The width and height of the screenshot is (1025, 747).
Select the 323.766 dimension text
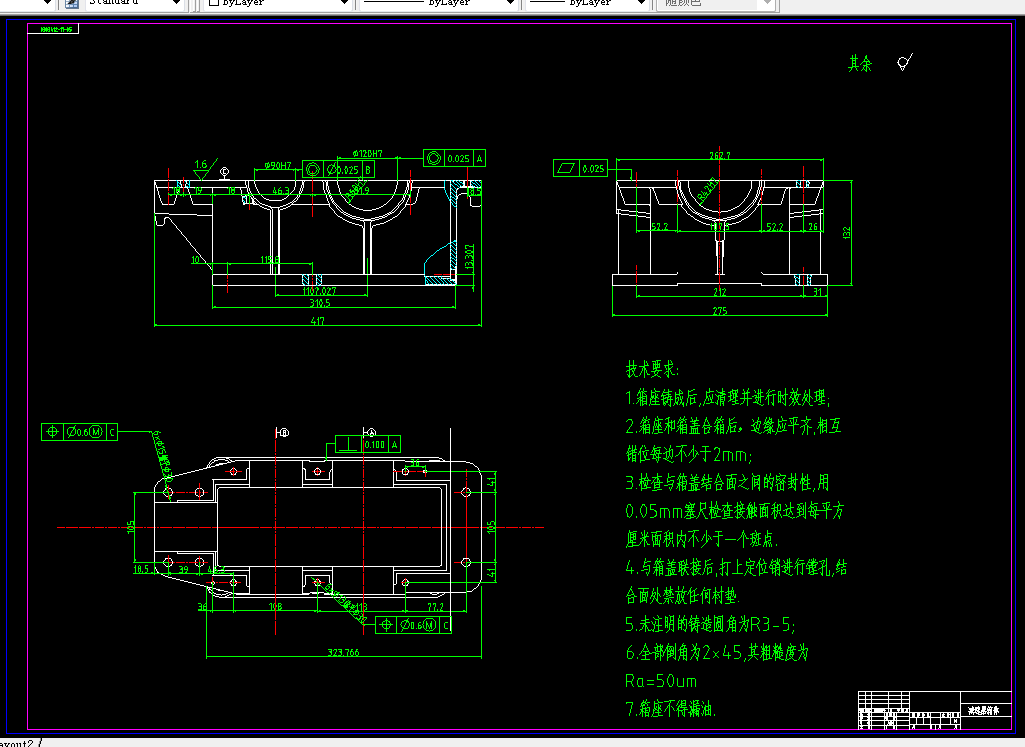click(x=343, y=652)
